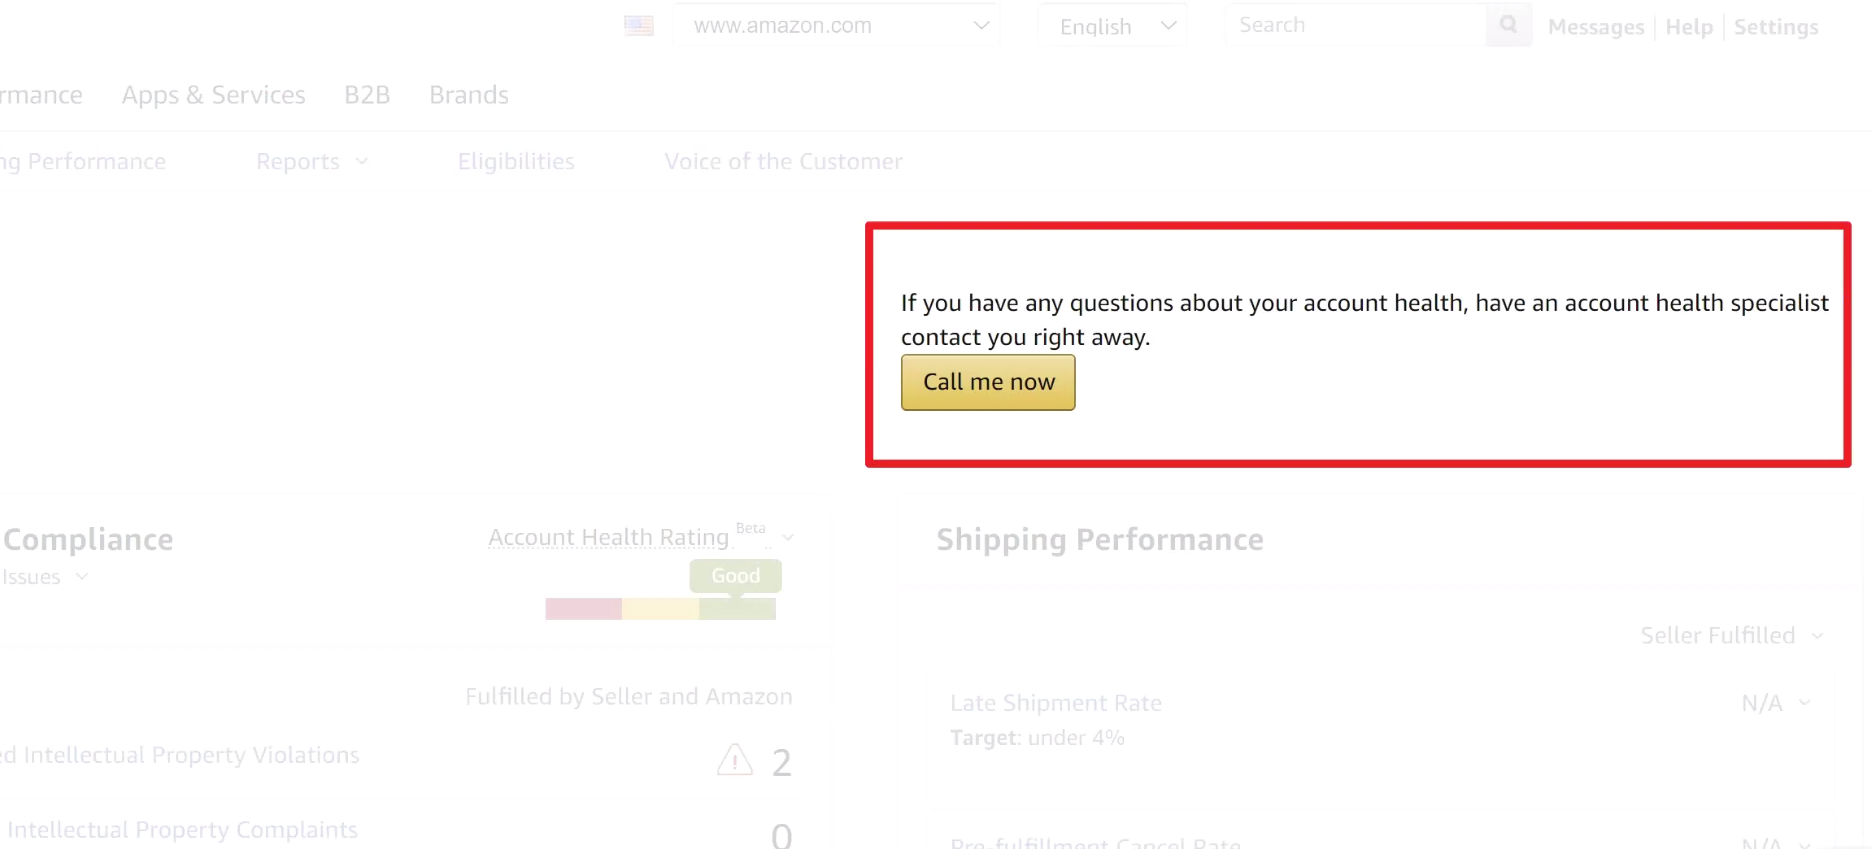The height and width of the screenshot is (849, 1873).
Task: Open the English language dropdown
Action: tap(1112, 26)
